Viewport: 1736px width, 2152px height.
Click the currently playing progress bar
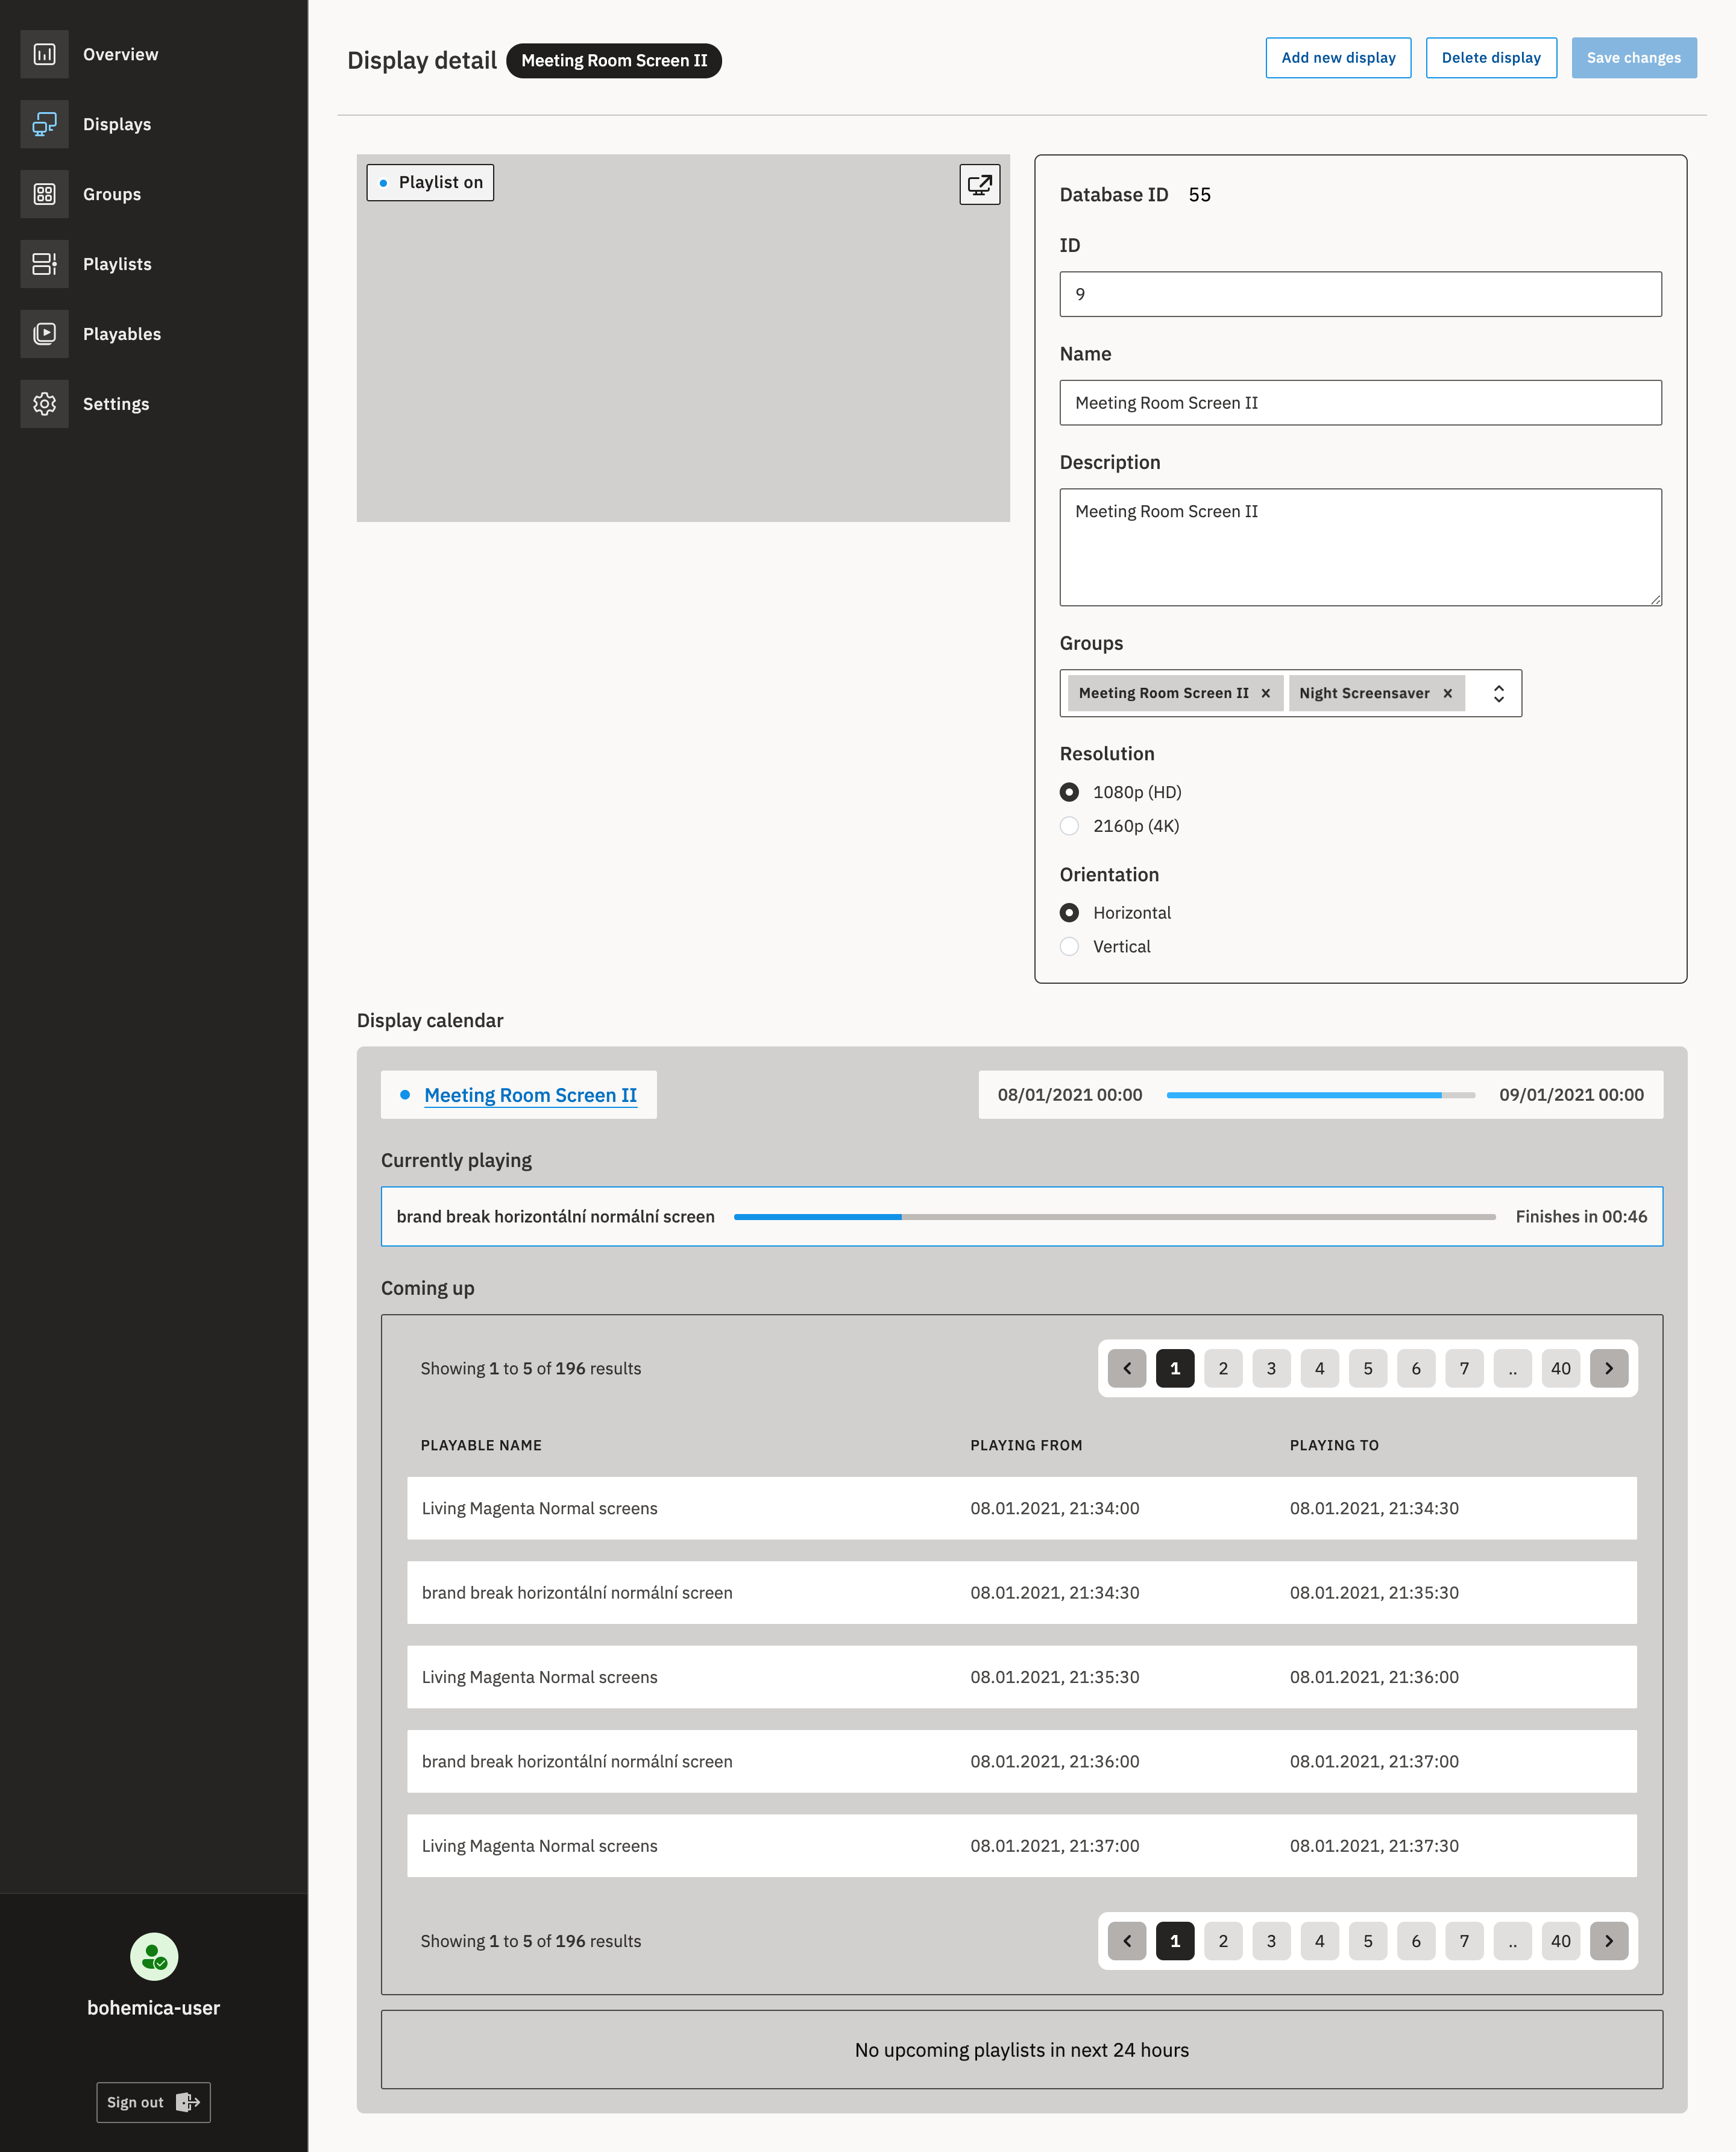click(x=1114, y=1217)
